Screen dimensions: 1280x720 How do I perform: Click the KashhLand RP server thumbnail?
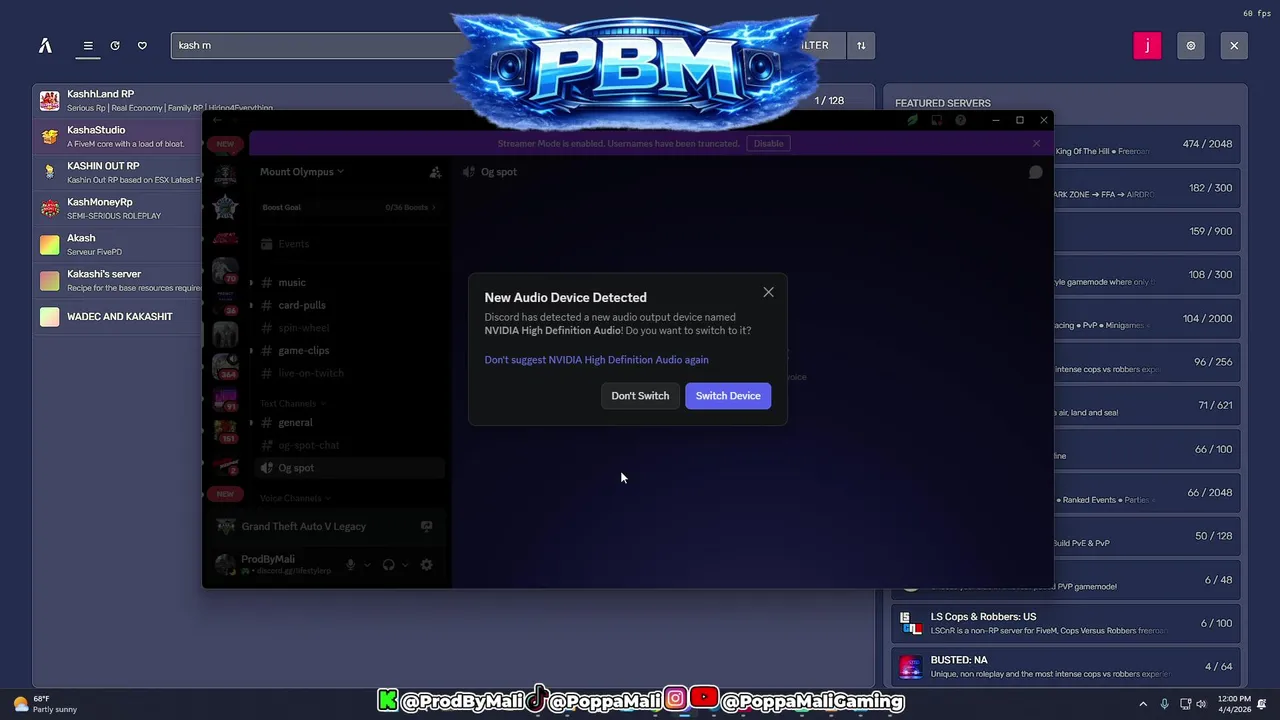click(49, 100)
